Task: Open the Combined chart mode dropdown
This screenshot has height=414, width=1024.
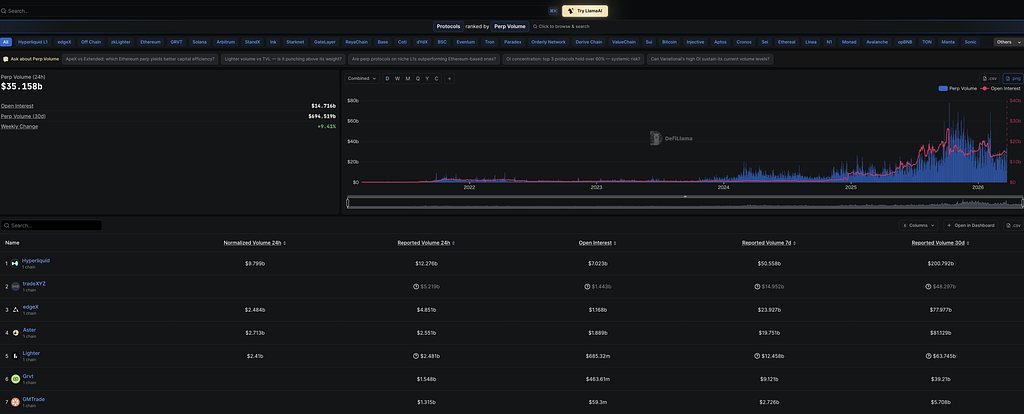Action: pos(362,78)
